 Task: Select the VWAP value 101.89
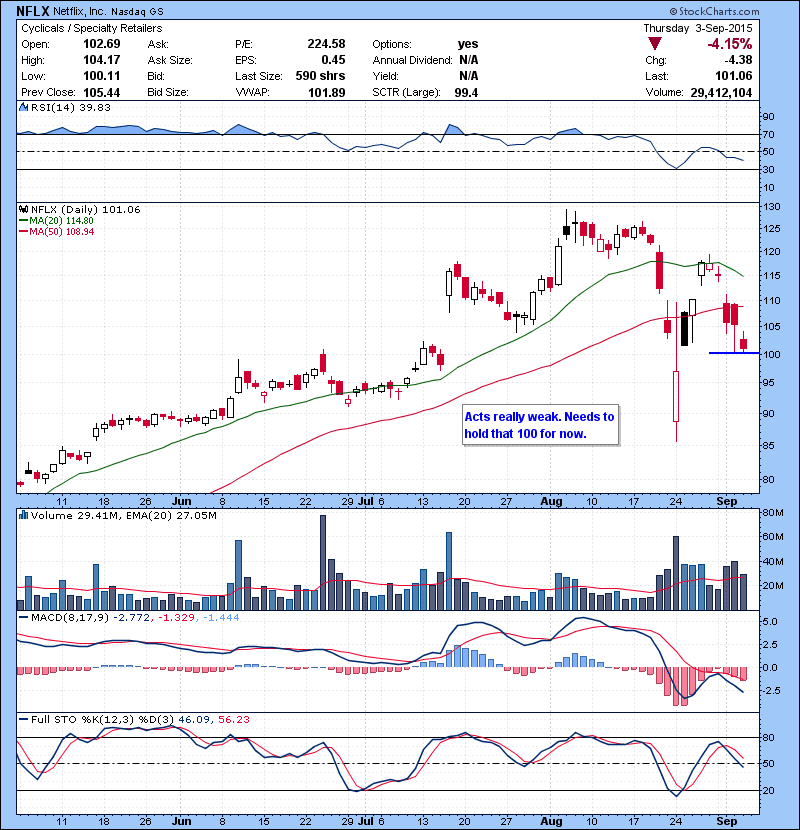pos(327,92)
